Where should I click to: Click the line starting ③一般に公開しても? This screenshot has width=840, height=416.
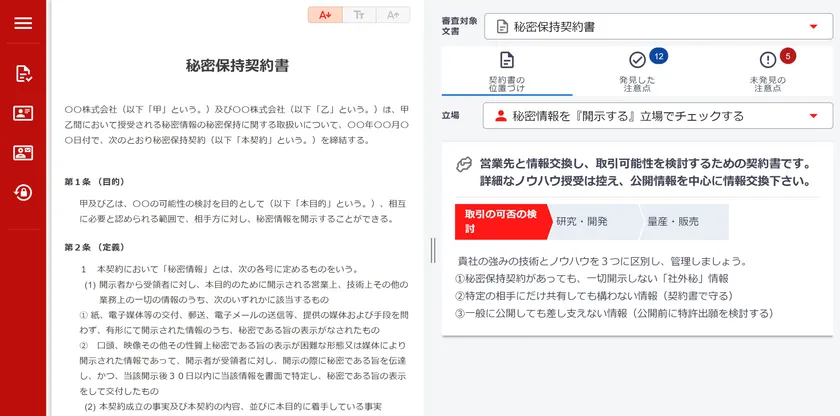614,313
